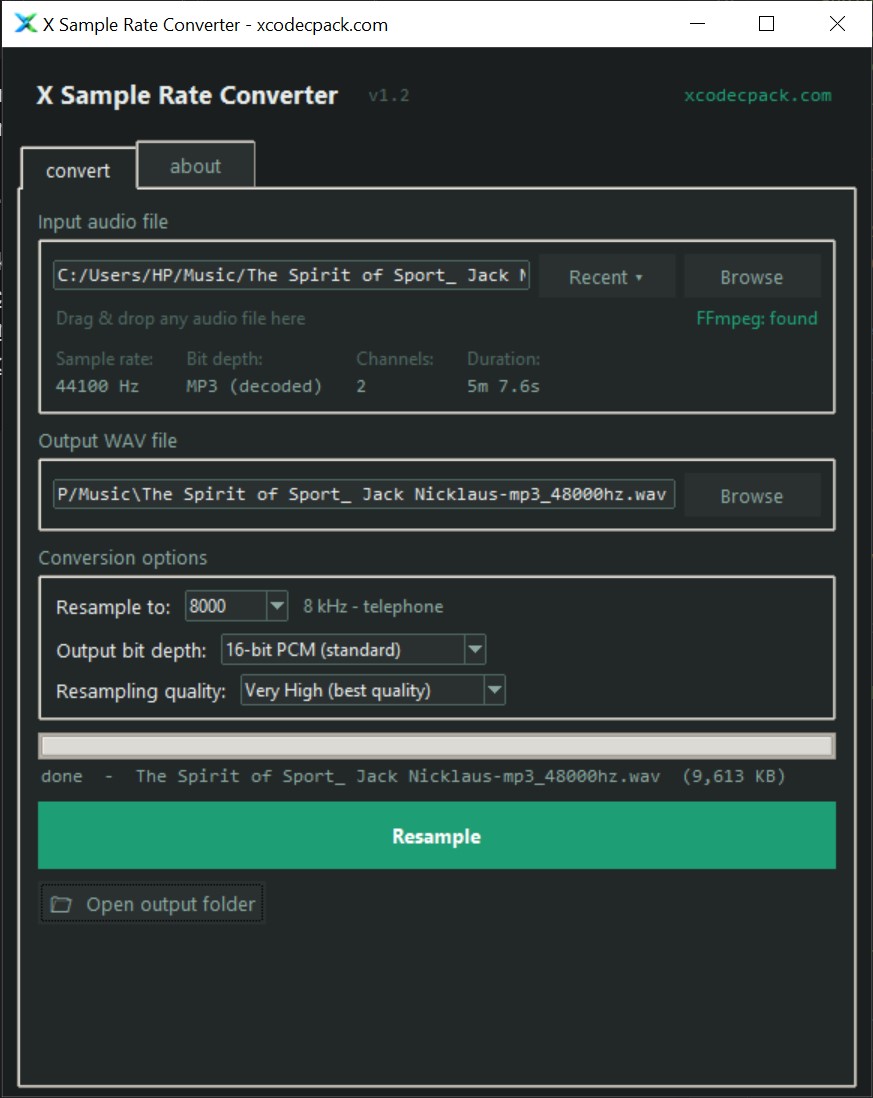Image resolution: width=873 pixels, height=1098 pixels.
Task: Open the Resampling quality dropdown
Action: [x=373, y=690]
